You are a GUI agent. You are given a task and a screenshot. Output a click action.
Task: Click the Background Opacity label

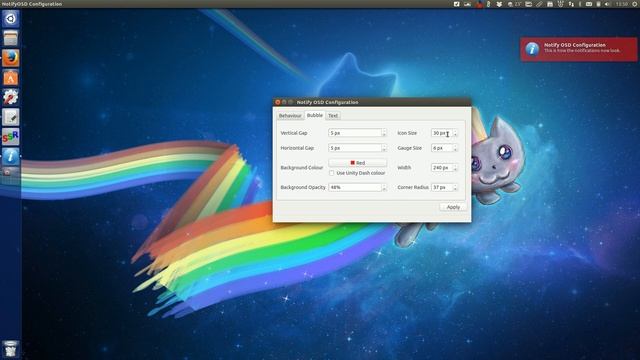pyautogui.click(x=303, y=187)
